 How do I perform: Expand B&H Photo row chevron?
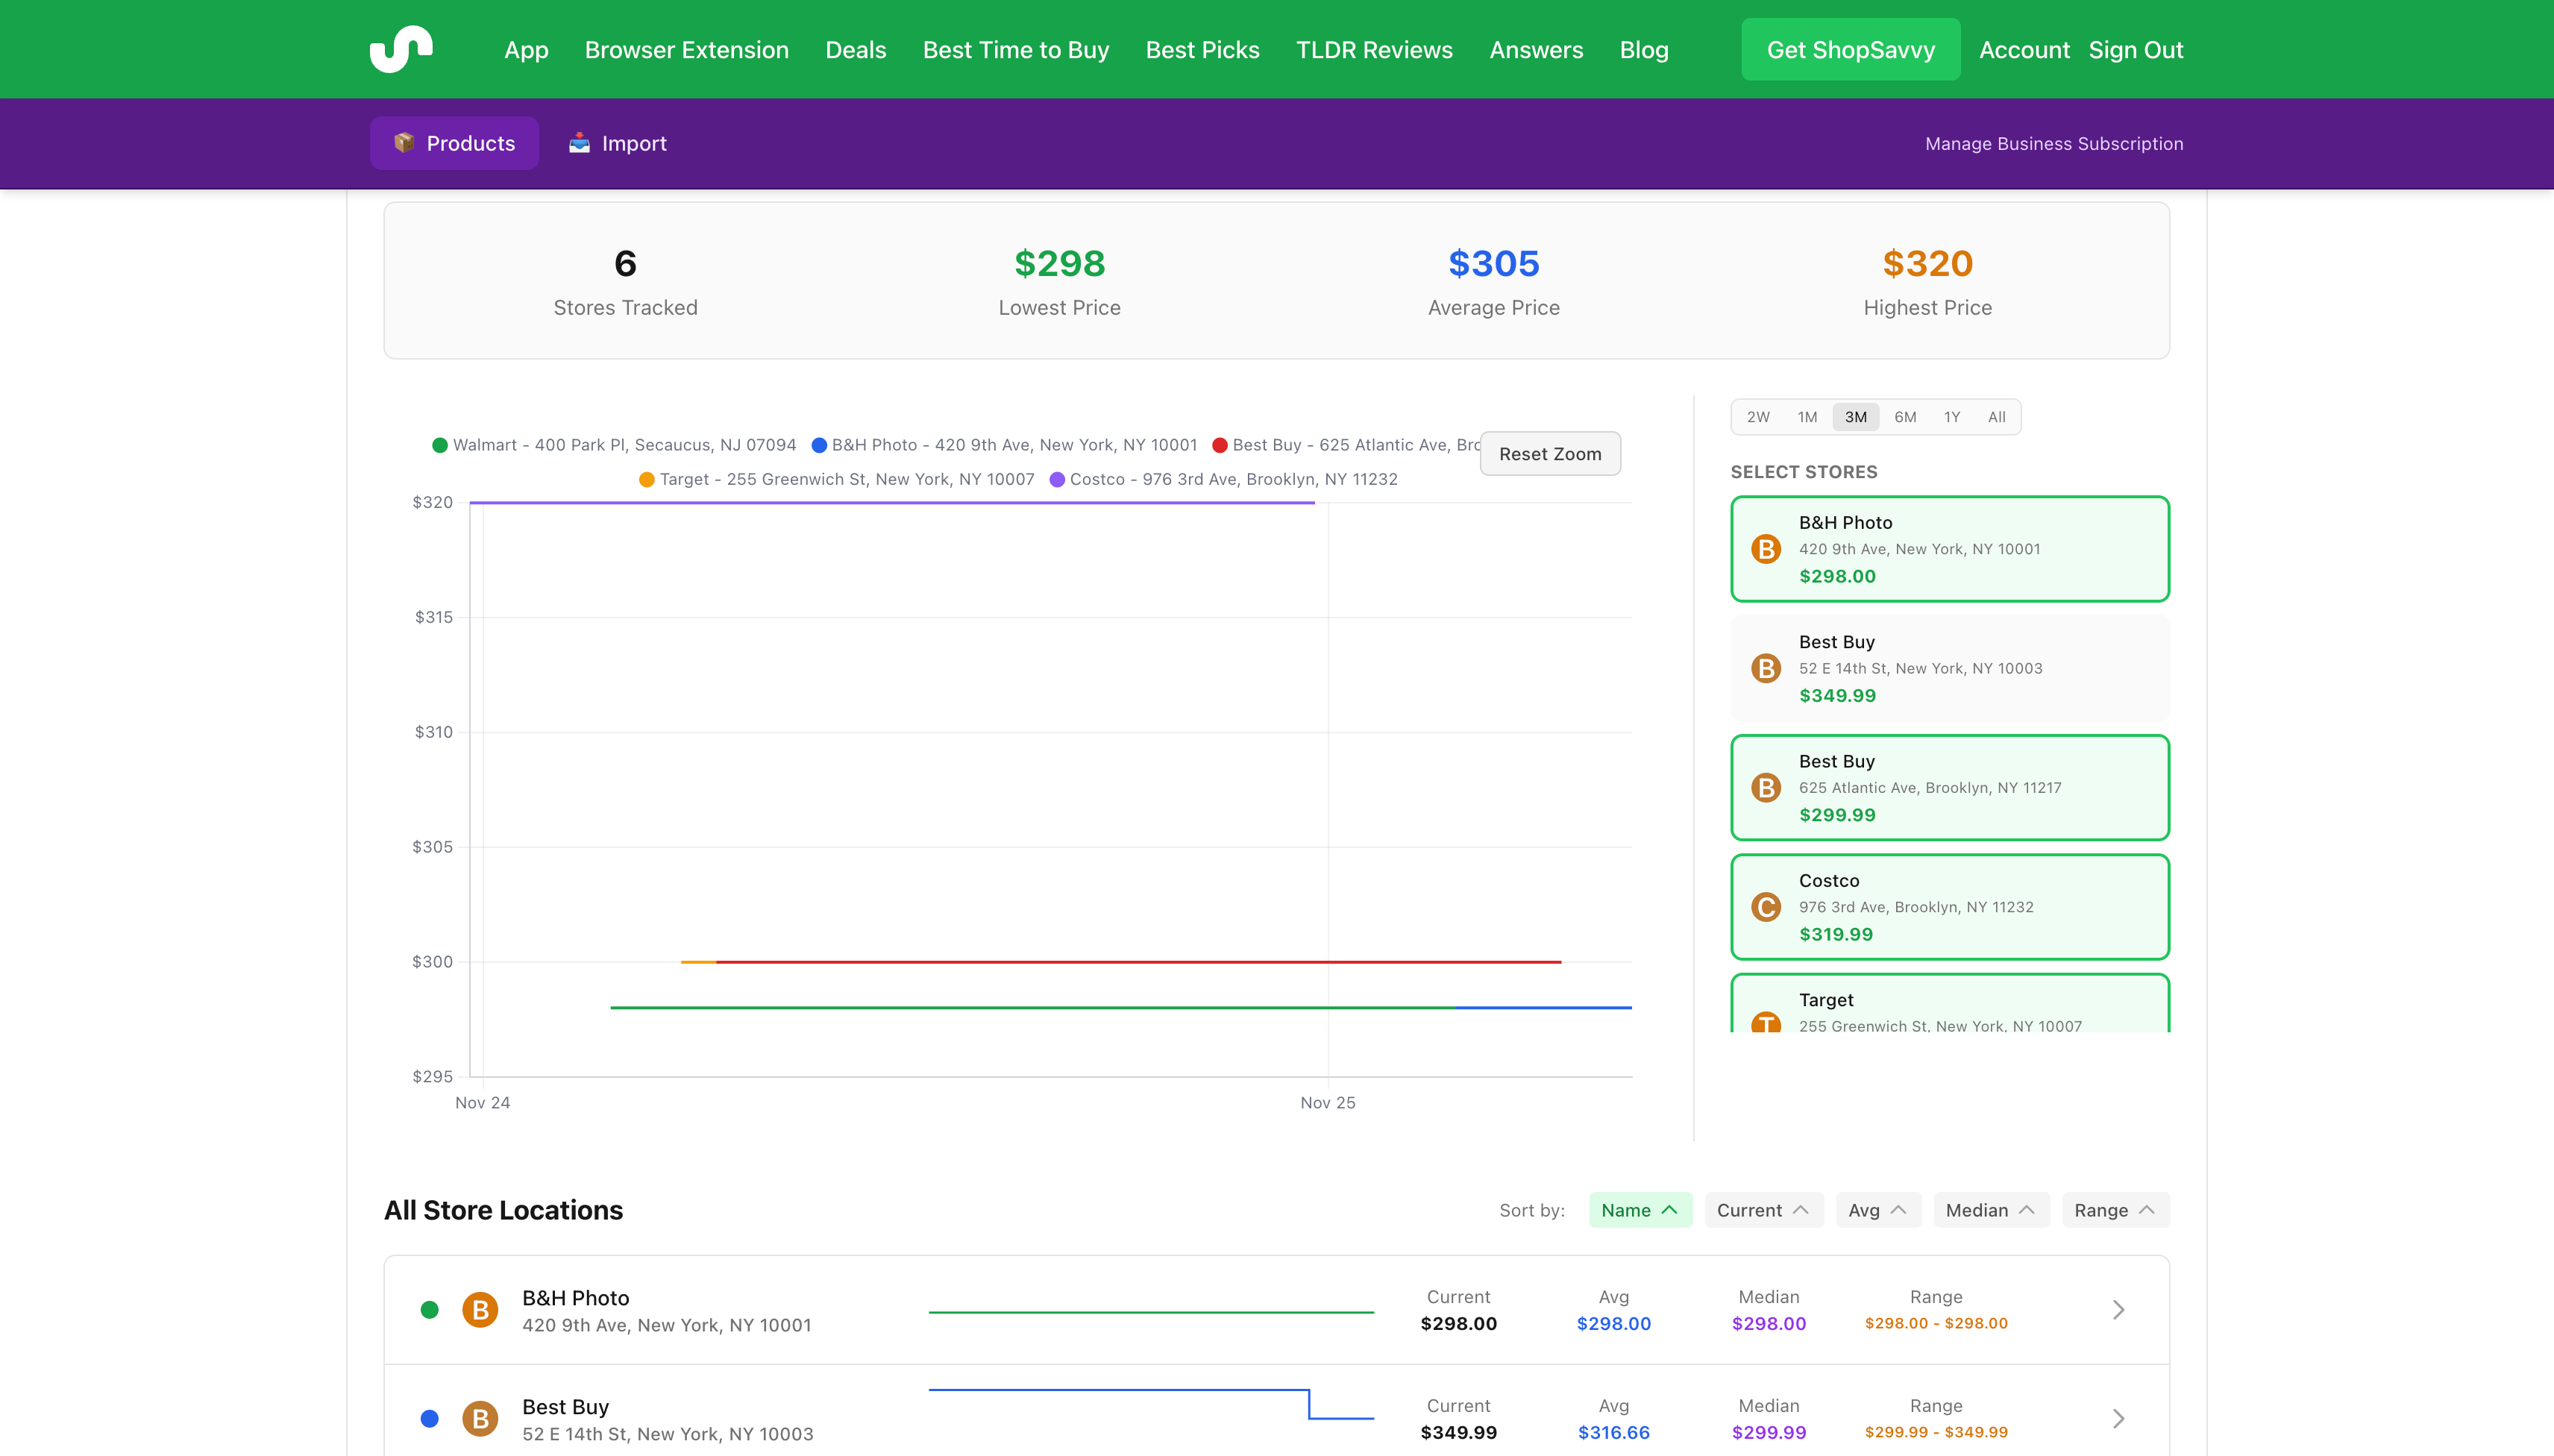tap(2118, 1310)
